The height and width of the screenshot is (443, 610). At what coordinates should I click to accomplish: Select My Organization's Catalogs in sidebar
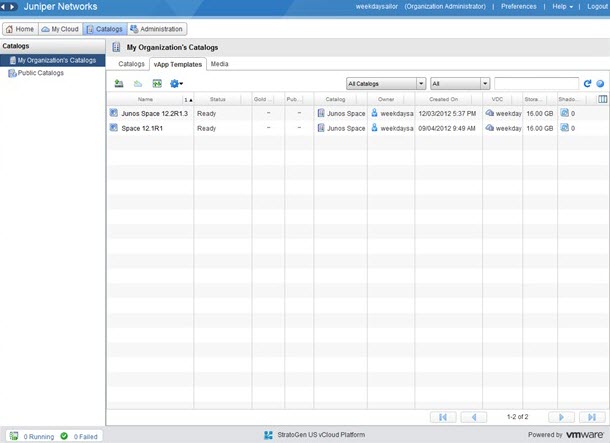pyautogui.click(x=53, y=60)
